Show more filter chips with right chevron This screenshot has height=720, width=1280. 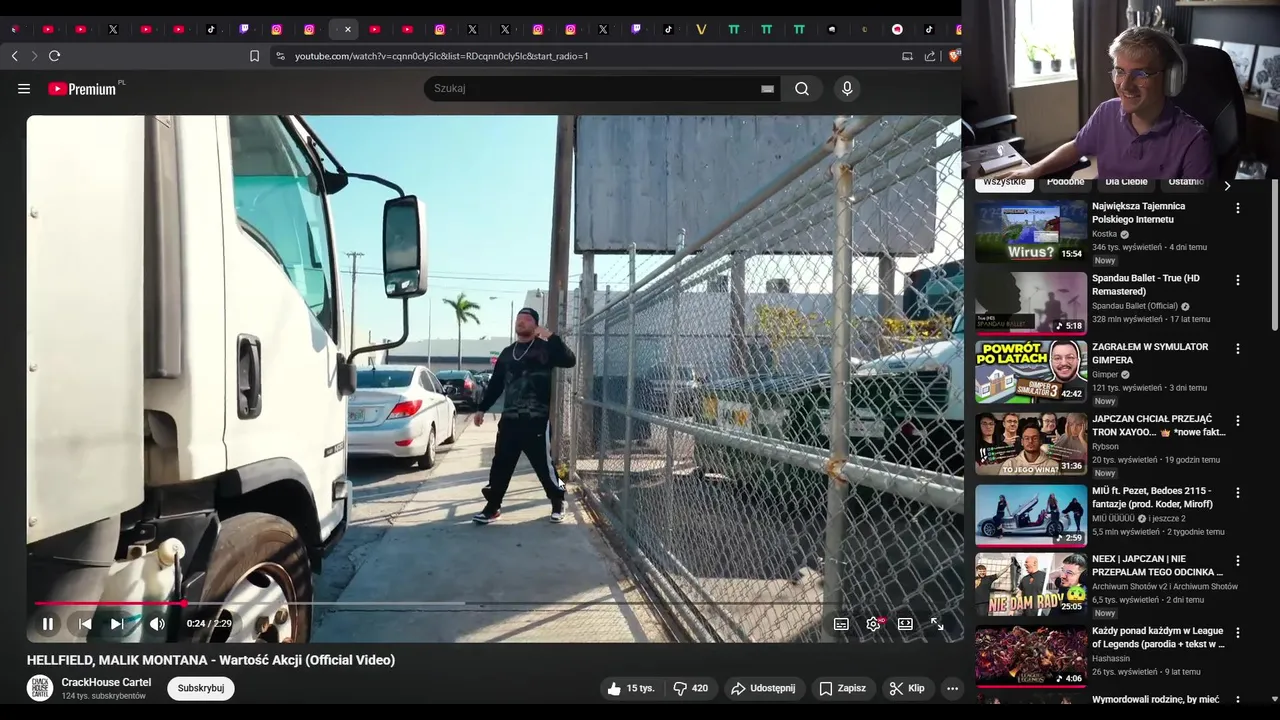[1227, 185]
